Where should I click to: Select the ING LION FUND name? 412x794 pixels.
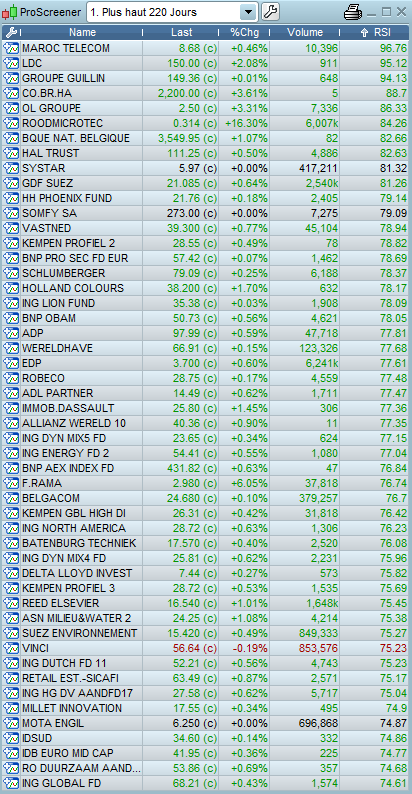pos(59,303)
